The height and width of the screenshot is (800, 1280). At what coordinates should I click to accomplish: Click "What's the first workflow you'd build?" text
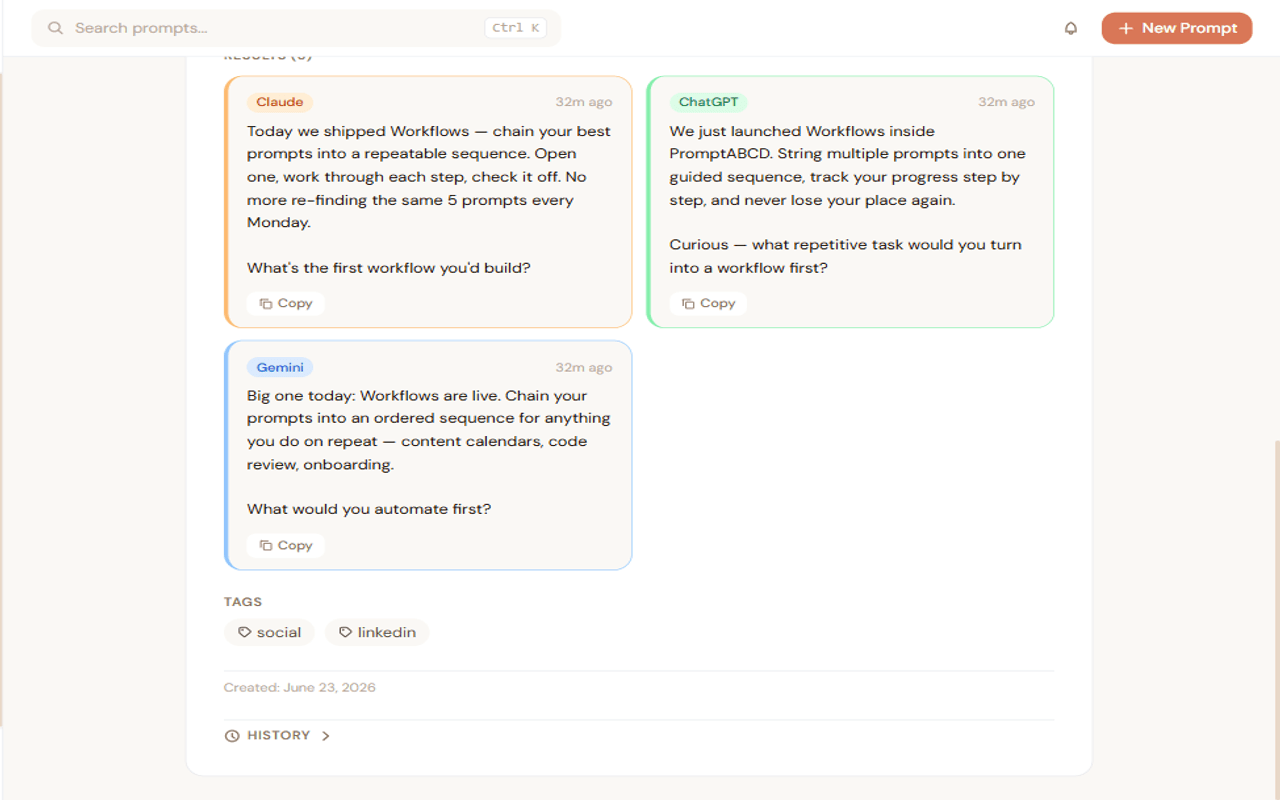click(x=389, y=268)
